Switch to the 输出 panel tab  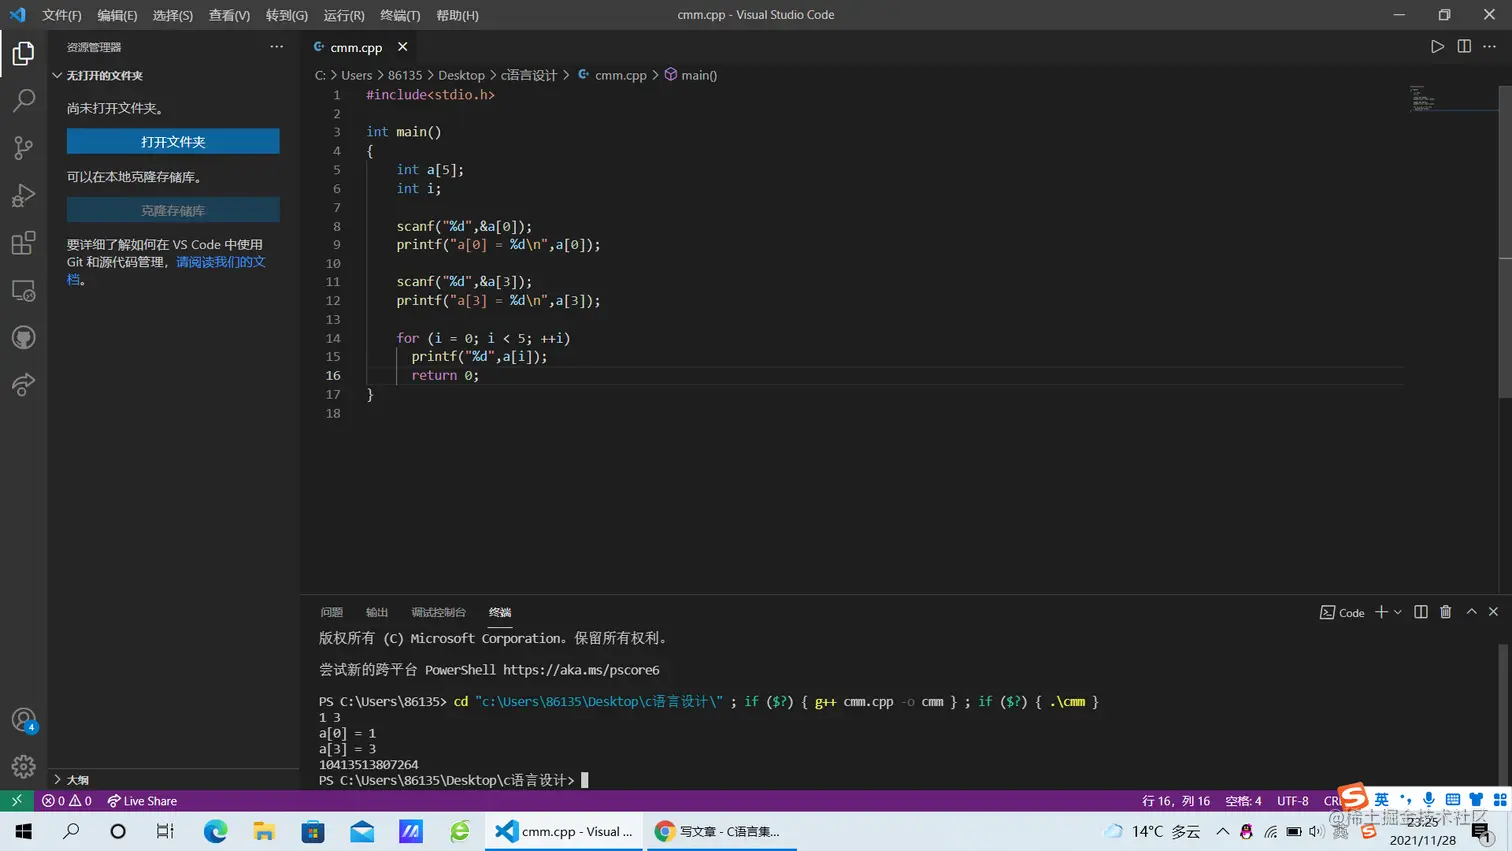click(377, 612)
